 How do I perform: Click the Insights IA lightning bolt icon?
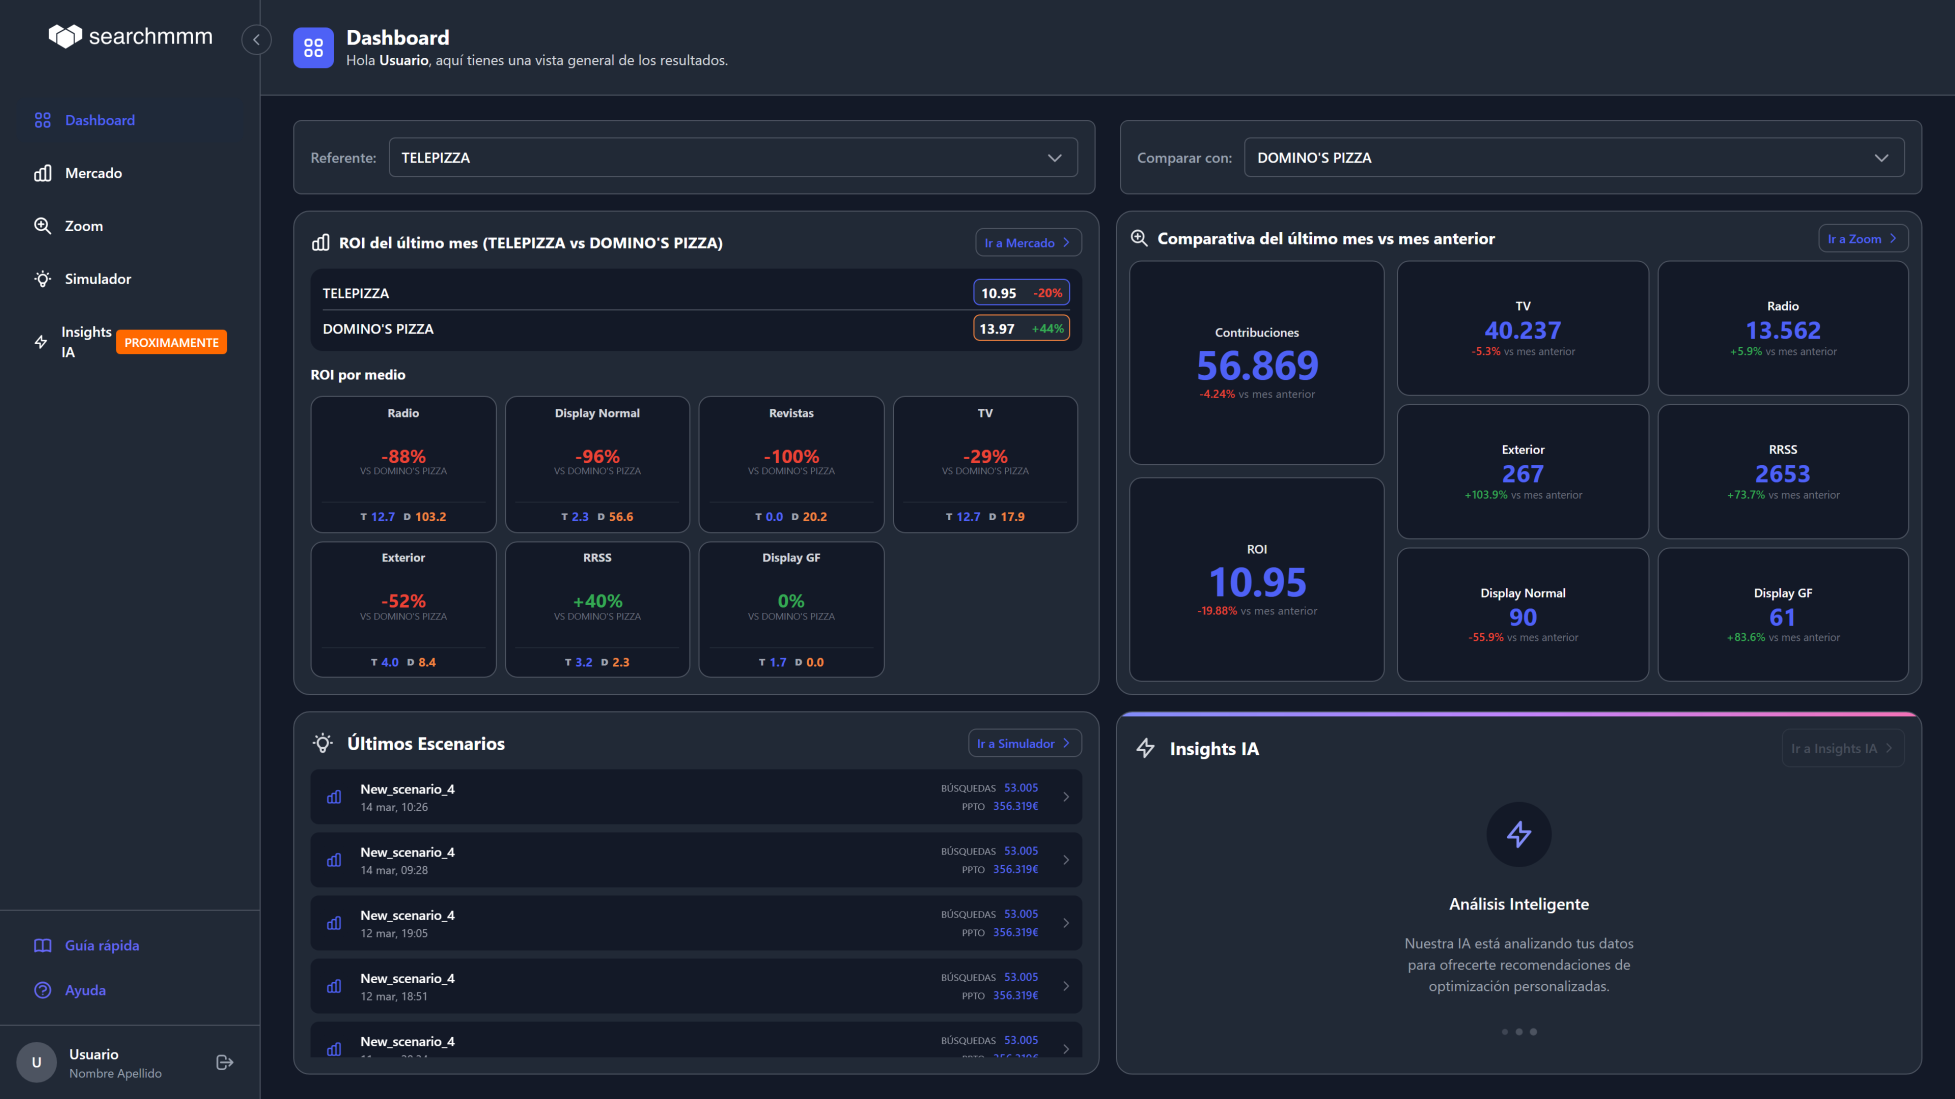[42, 341]
